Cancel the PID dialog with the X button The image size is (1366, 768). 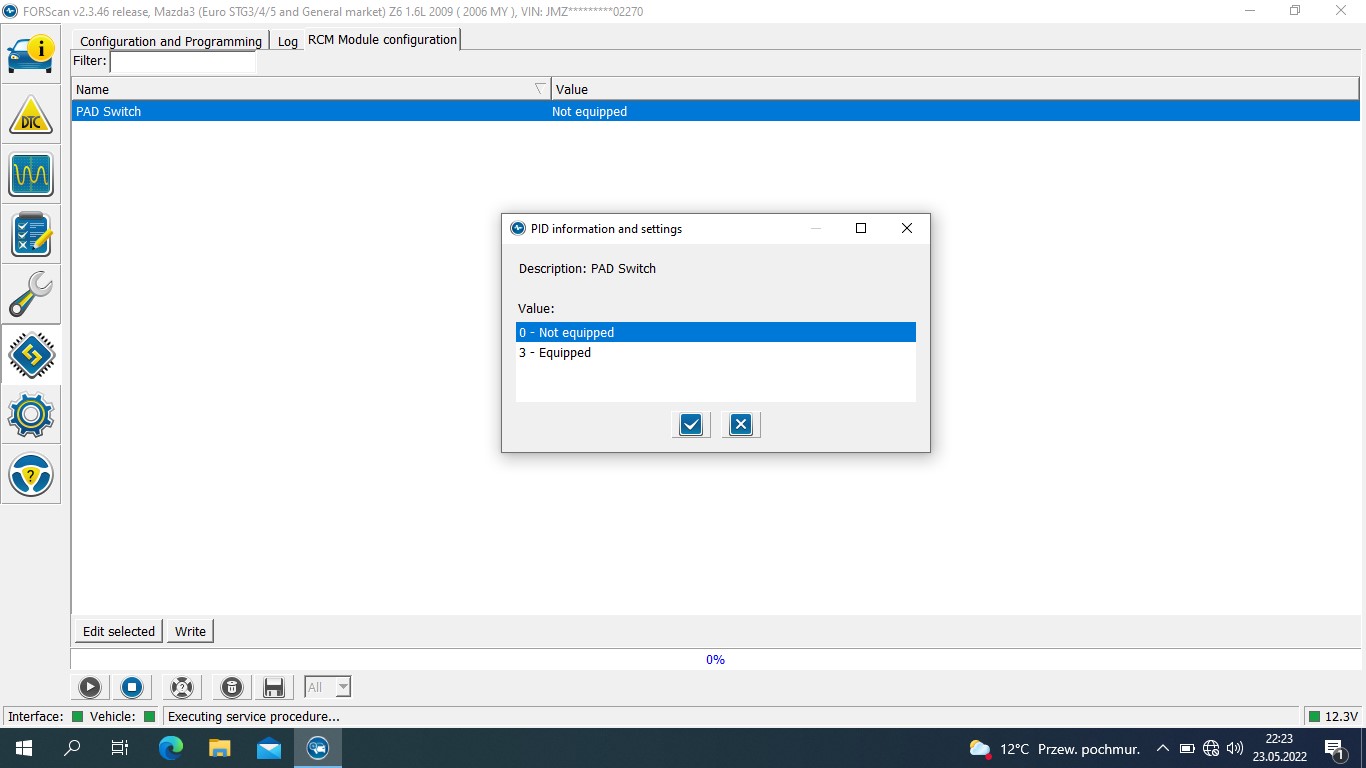coord(740,425)
